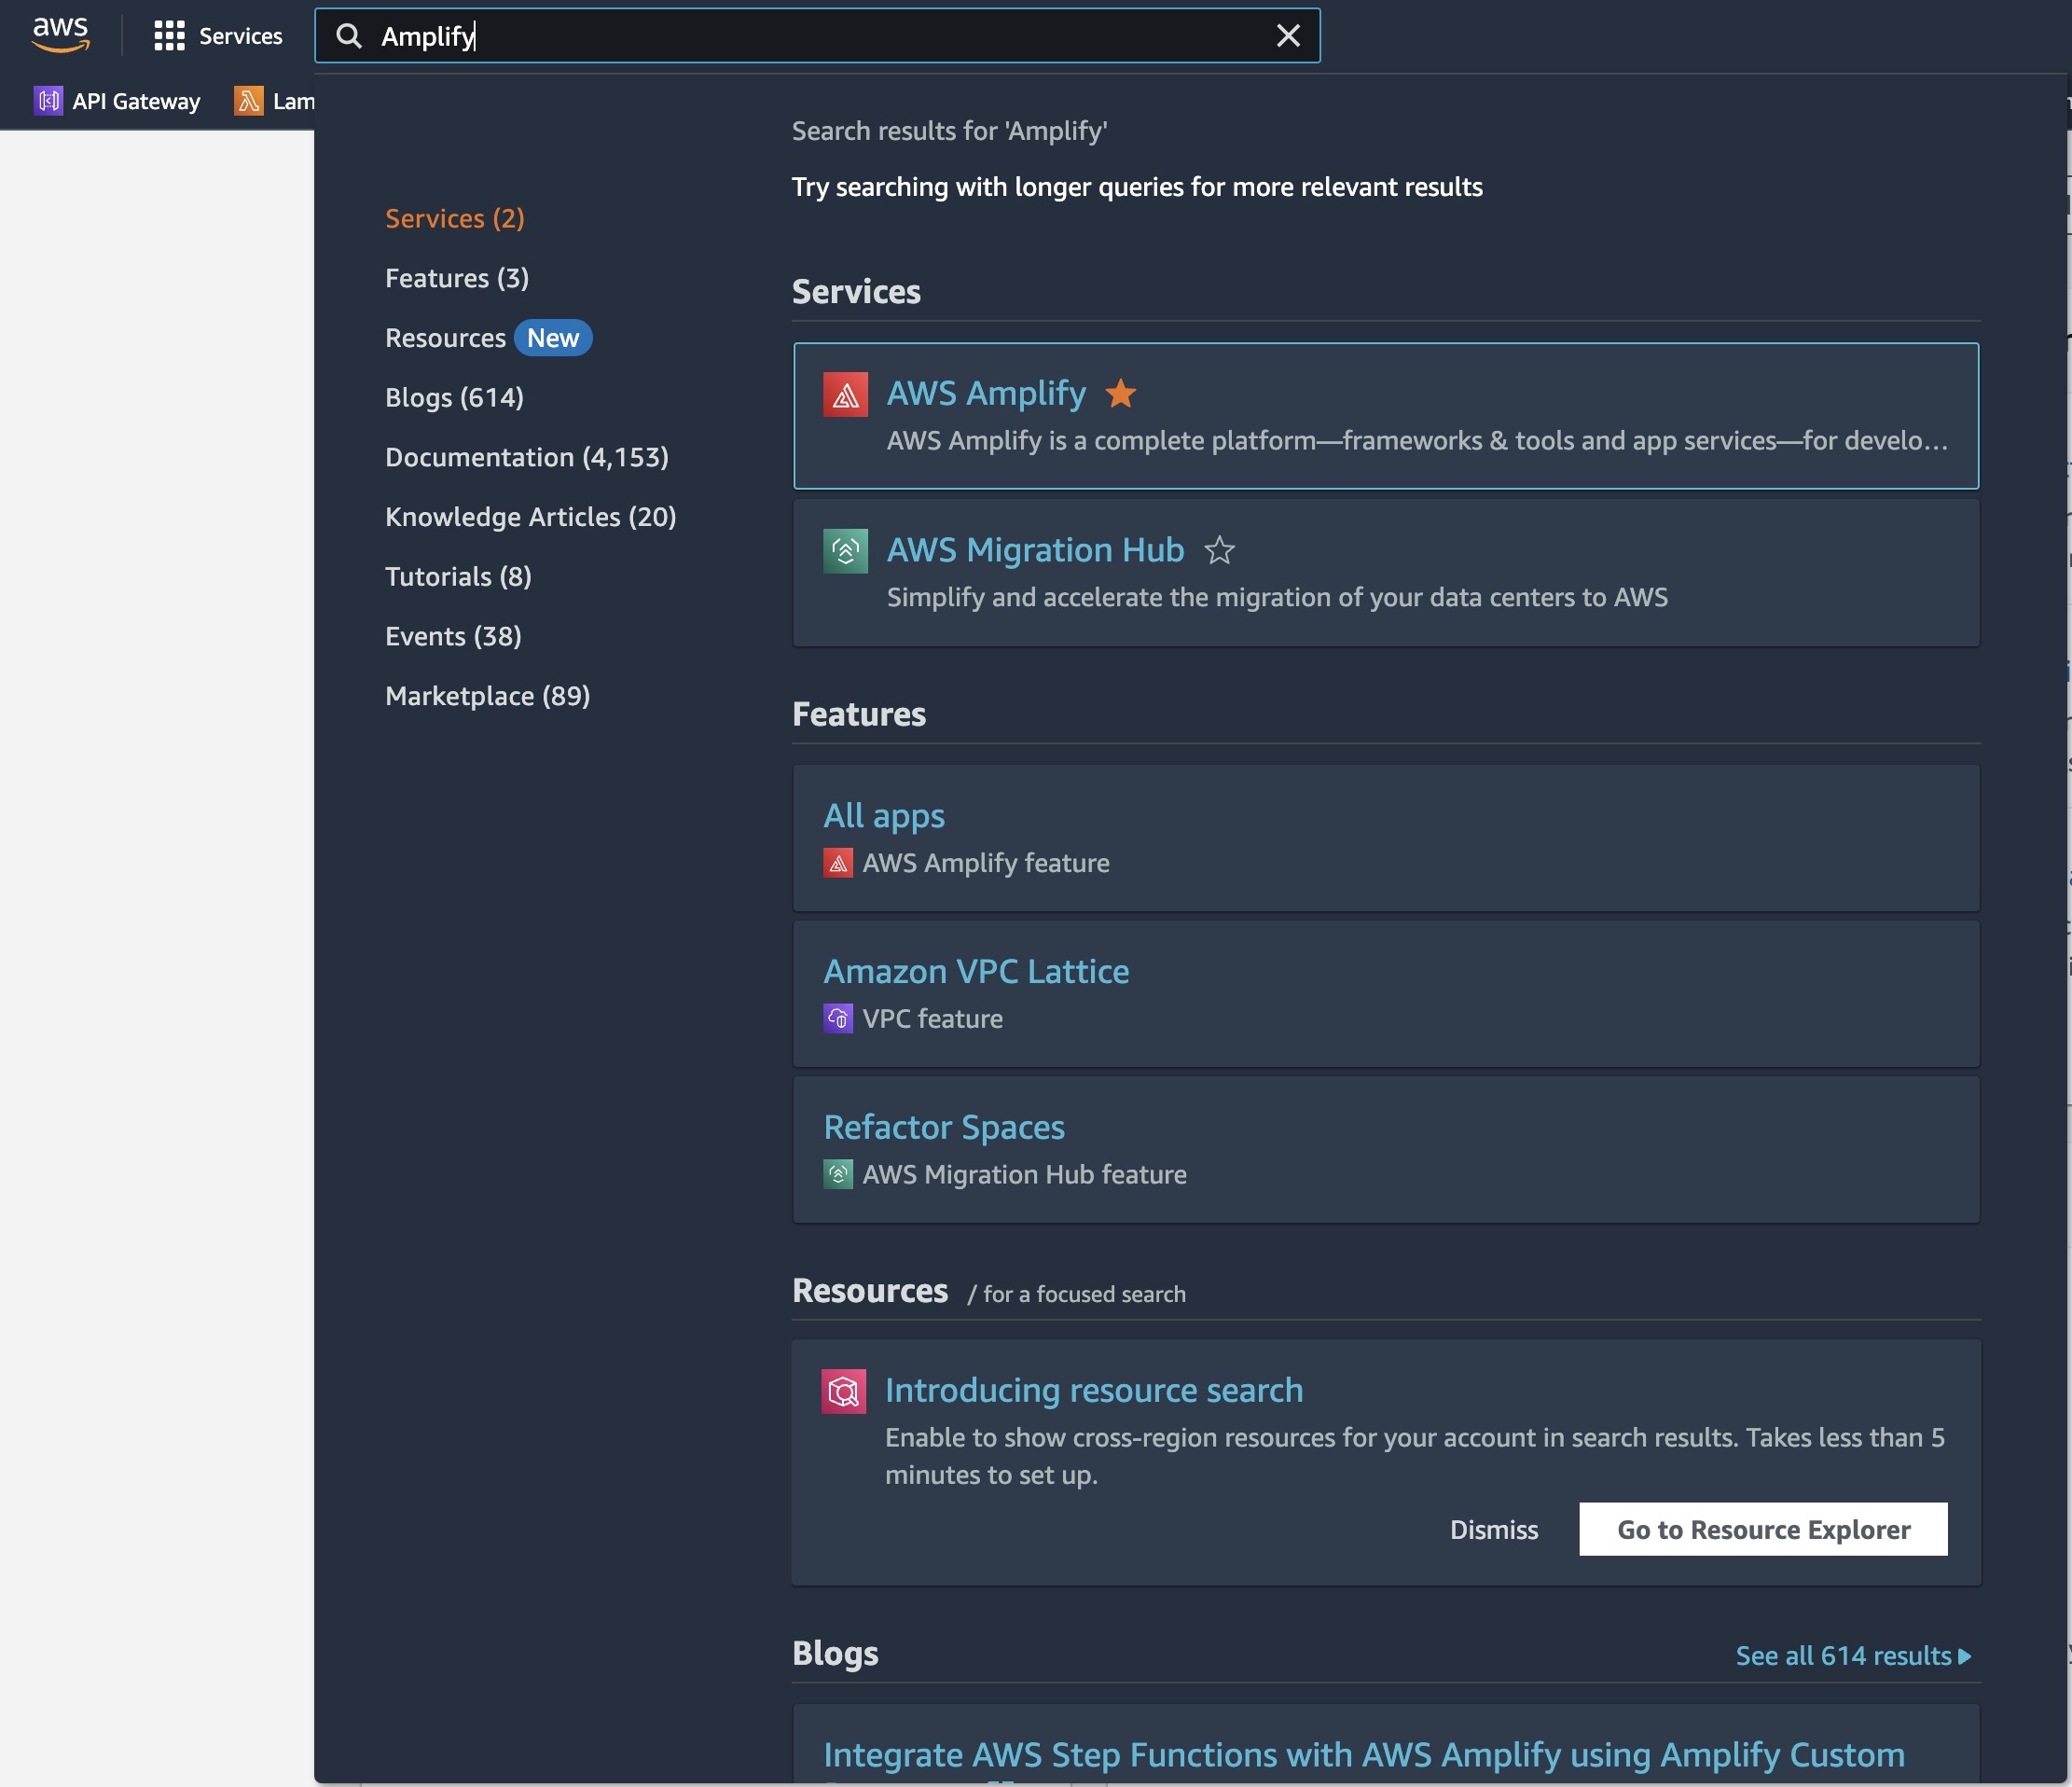Open the All apps feature link

pyautogui.click(x=883, y=816)
